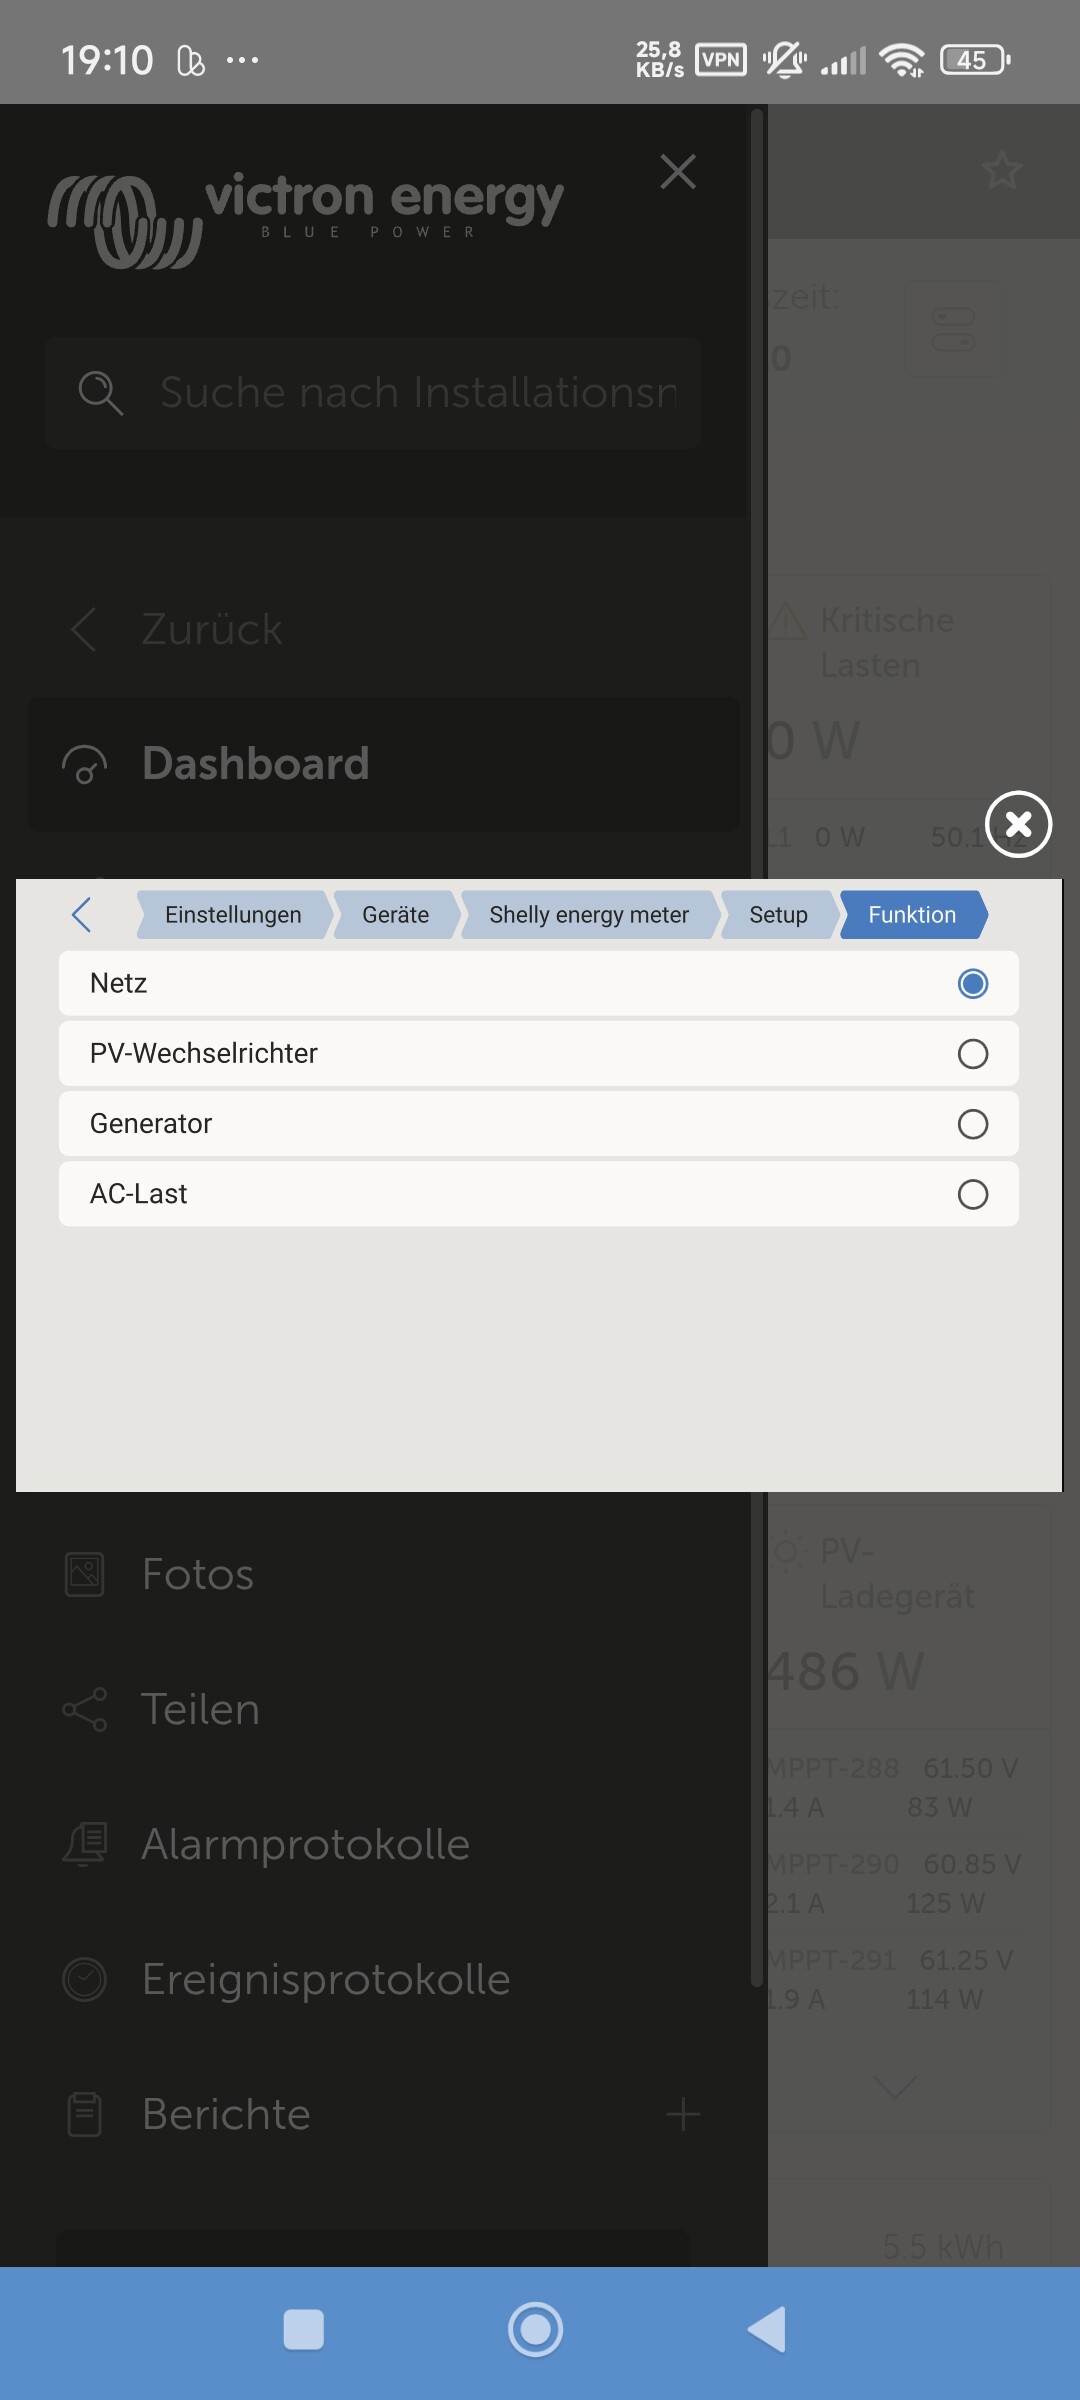Viewport: 1080px width, 2400px height.
Task: Close the settings popup with the round X icon
Action: tap(1018, 824)
